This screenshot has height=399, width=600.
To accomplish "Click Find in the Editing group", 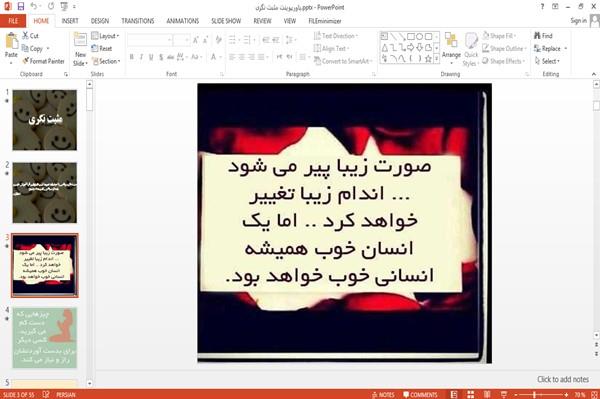I will tap(543, 36).
